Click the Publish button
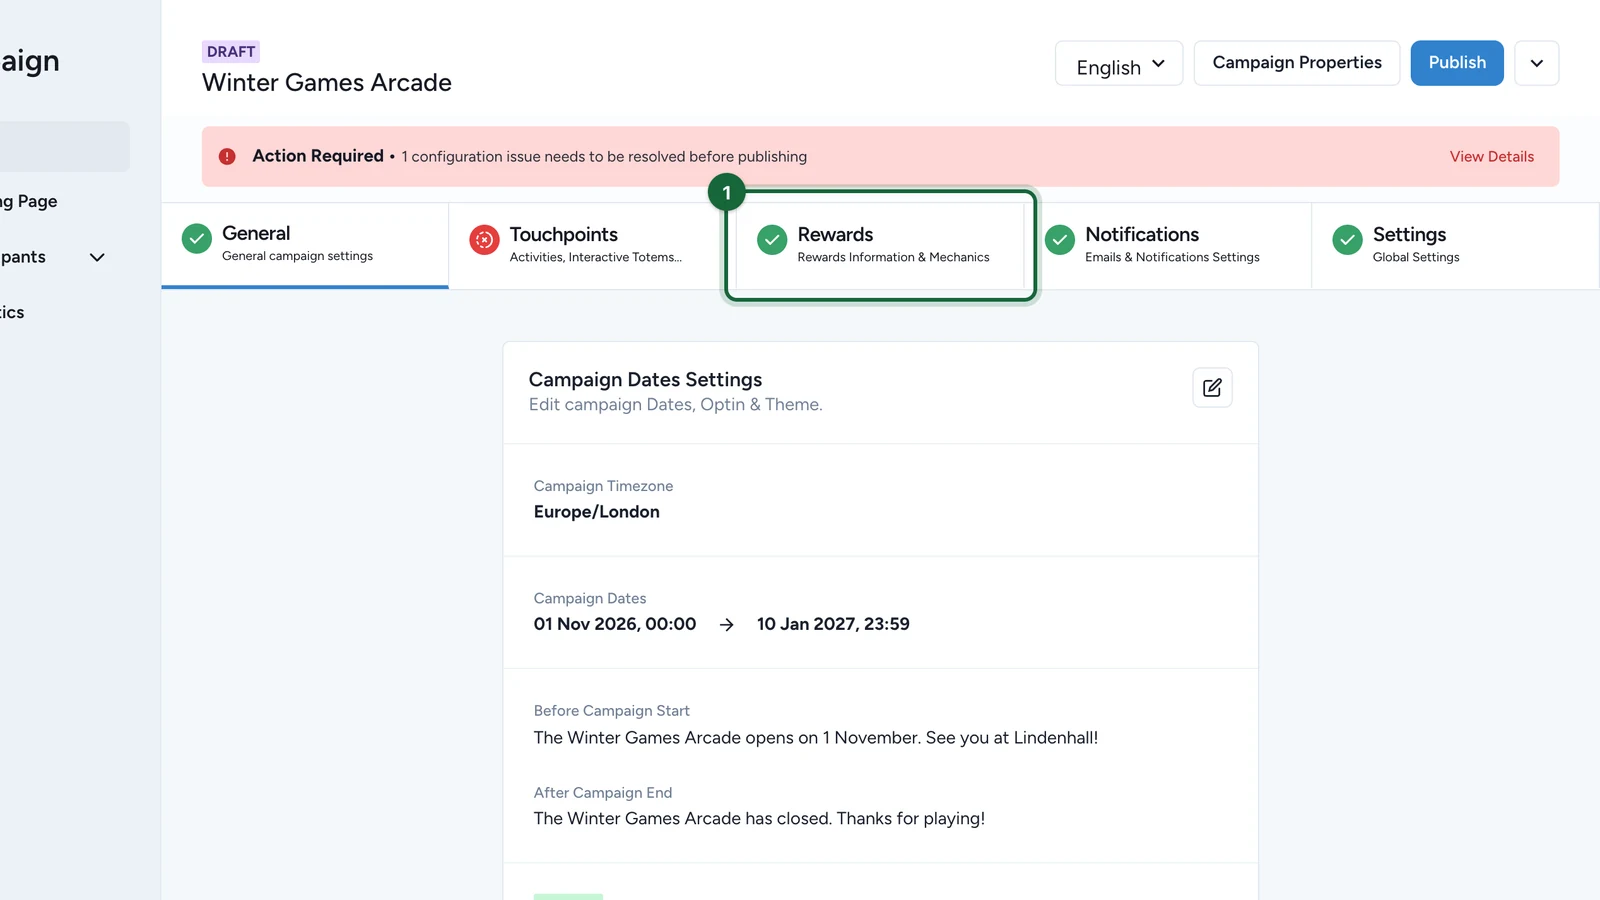The height and width of the screenshot is (900, 1600). click(x=1457, y=63)
